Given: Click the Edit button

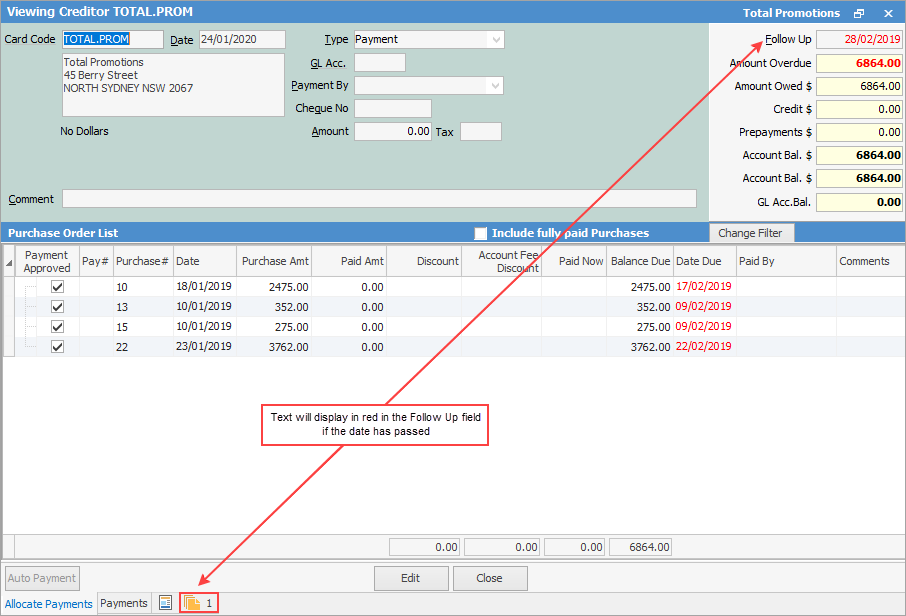Looking at the screenshot, I should (411, 578).
